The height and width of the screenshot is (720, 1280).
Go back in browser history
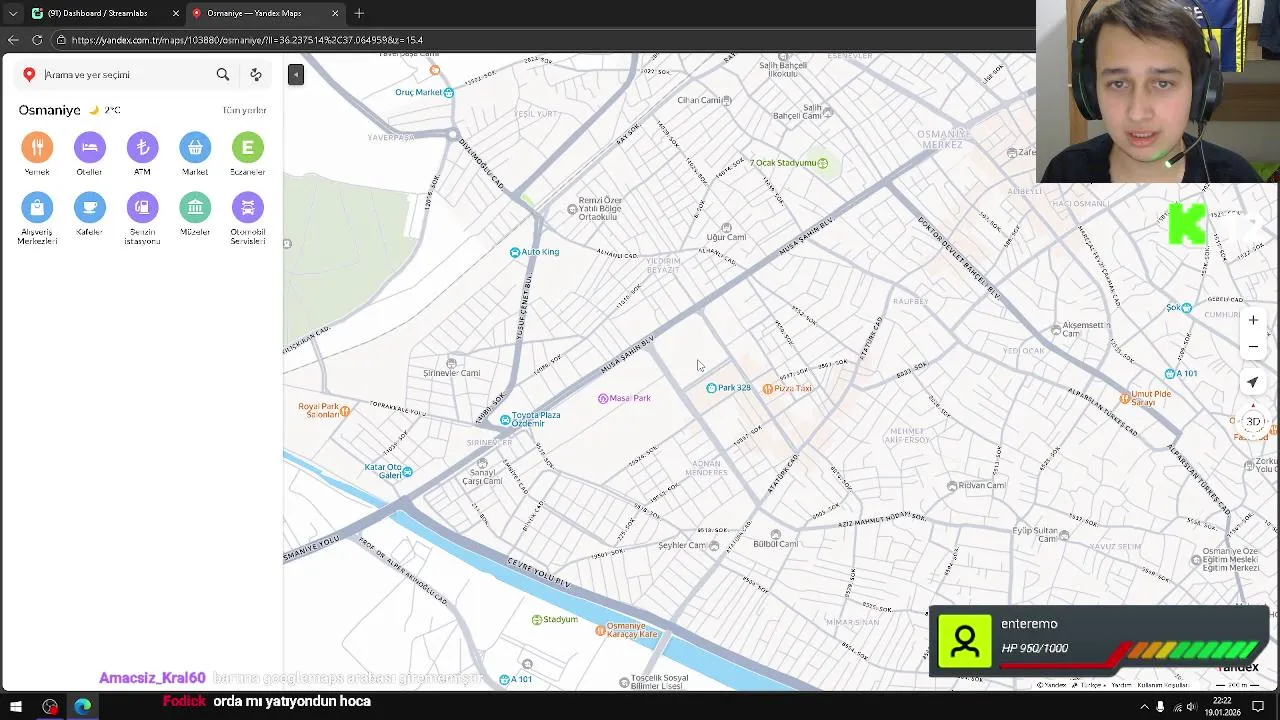coord(13,40)
